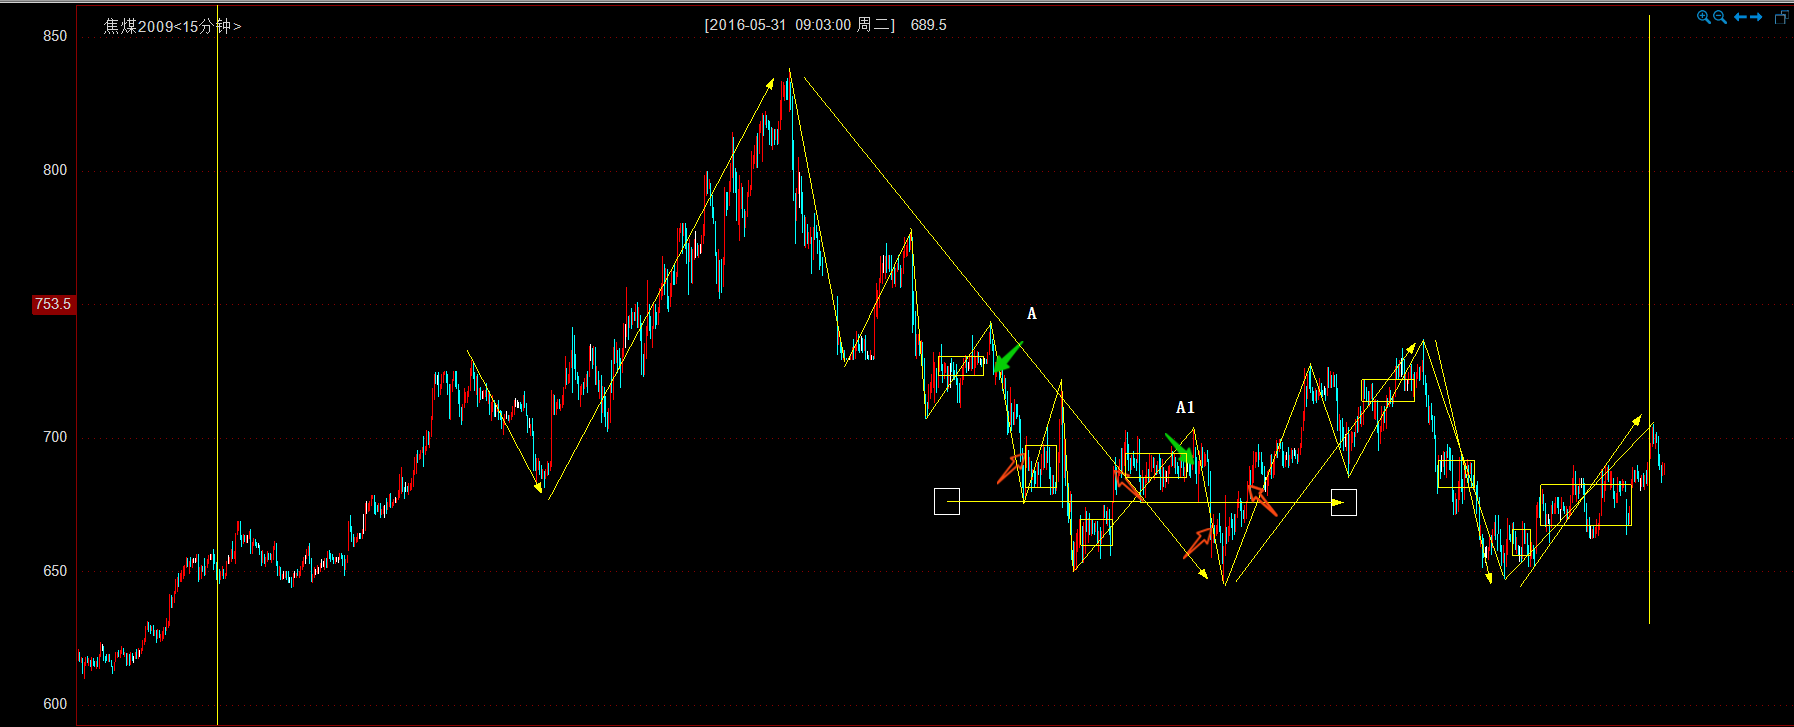This screenshot has width=1794, height=727.
Task: Zoom in on the chart
Action: (1704, 17)
